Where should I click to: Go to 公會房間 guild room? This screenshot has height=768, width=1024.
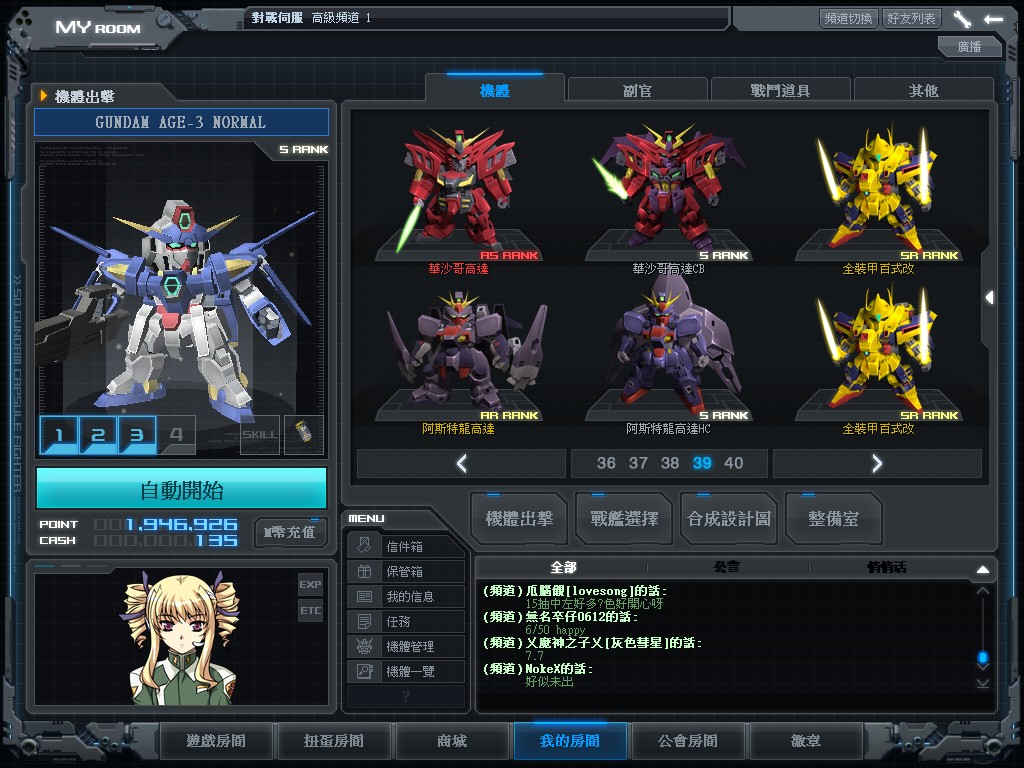coord(688,741)
